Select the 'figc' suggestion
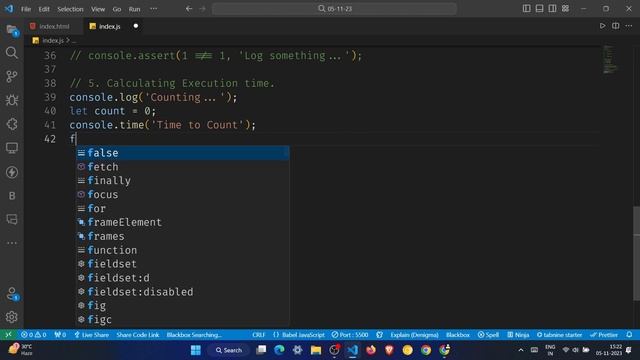 [183, 320]
